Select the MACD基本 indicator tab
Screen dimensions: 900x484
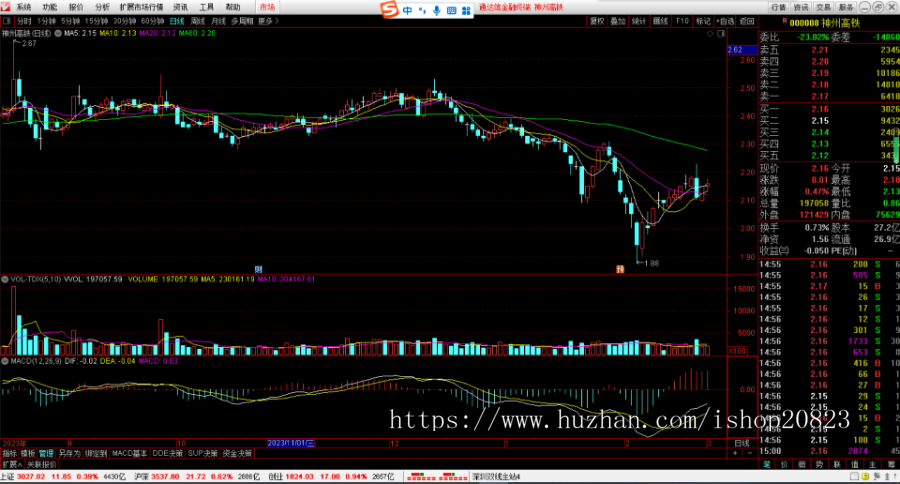click(129, 453)
